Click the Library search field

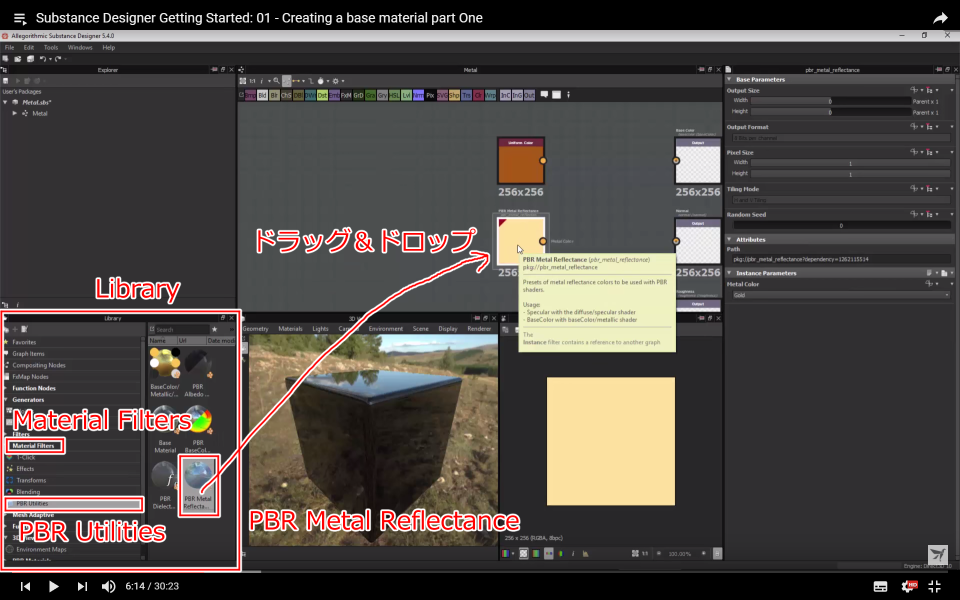(x=181, y=329)
